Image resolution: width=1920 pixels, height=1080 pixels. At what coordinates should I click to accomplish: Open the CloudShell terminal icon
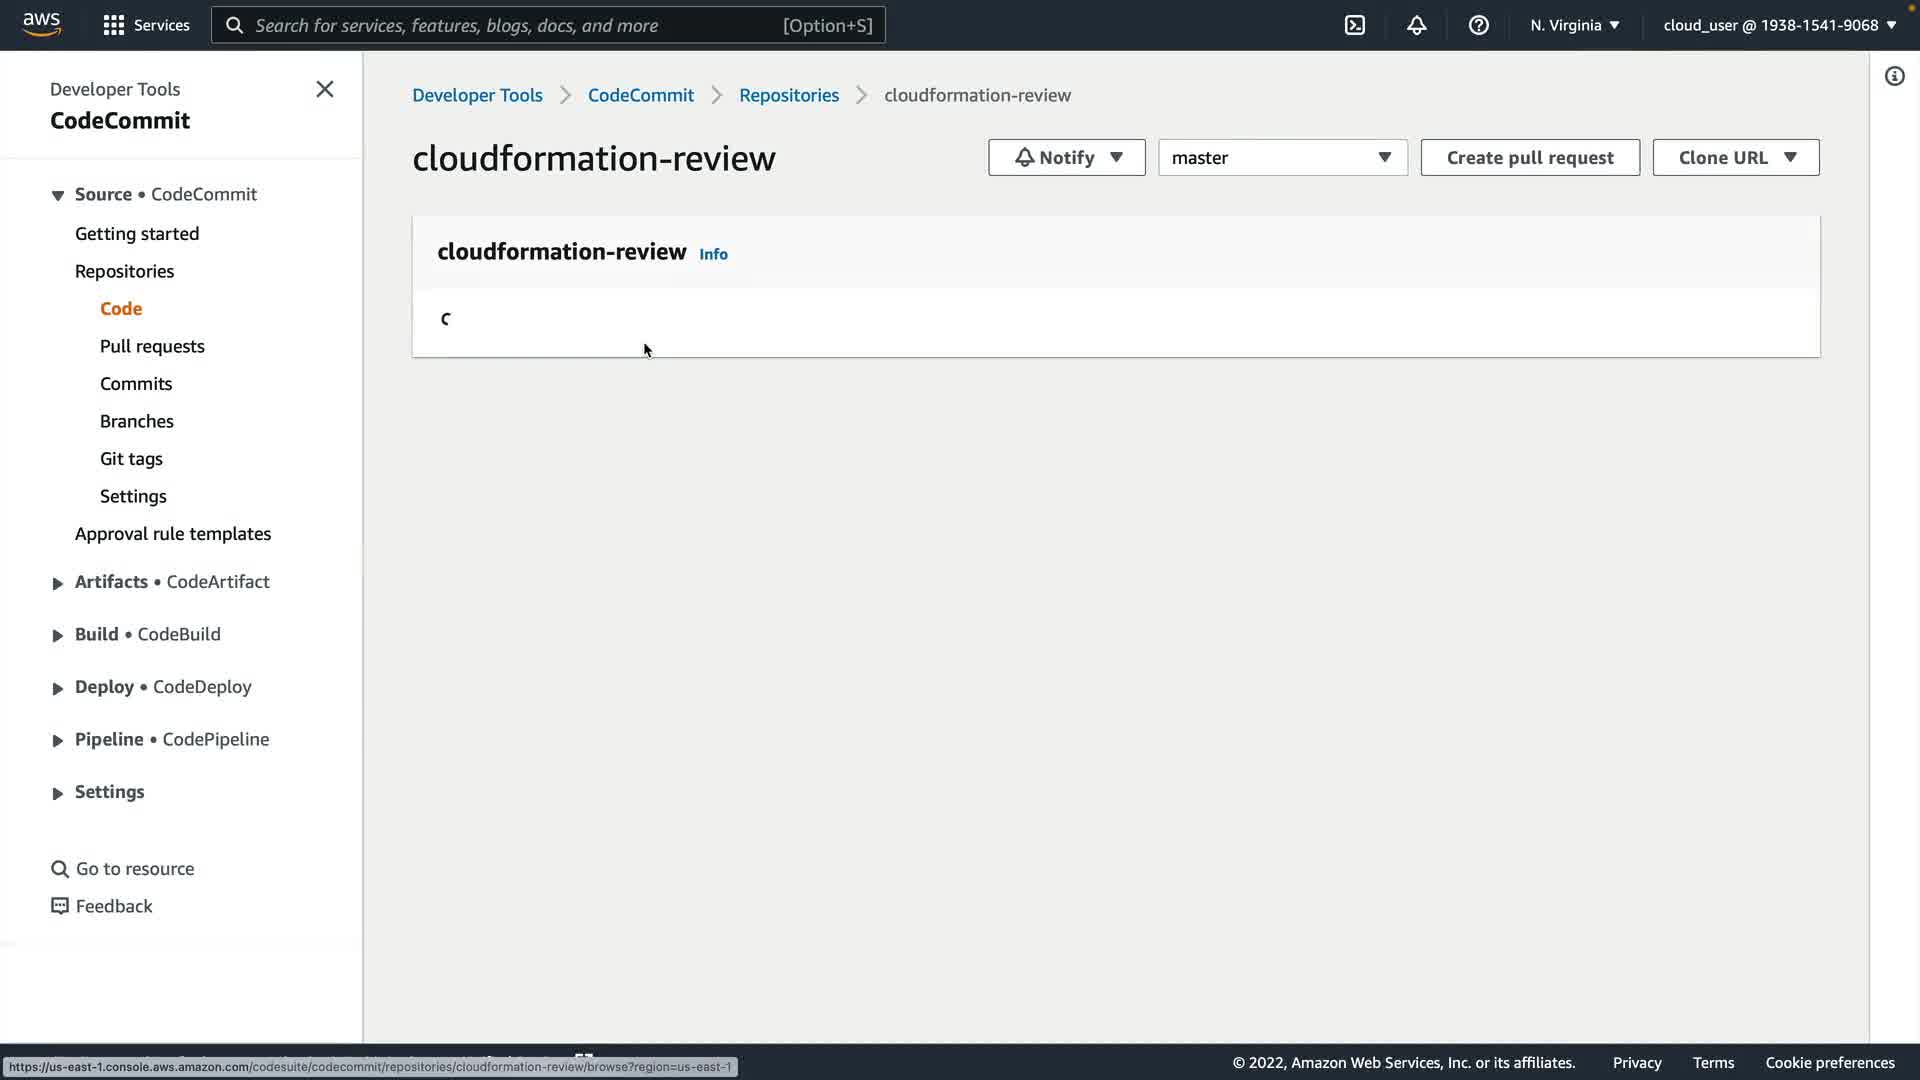point(1355,25)
